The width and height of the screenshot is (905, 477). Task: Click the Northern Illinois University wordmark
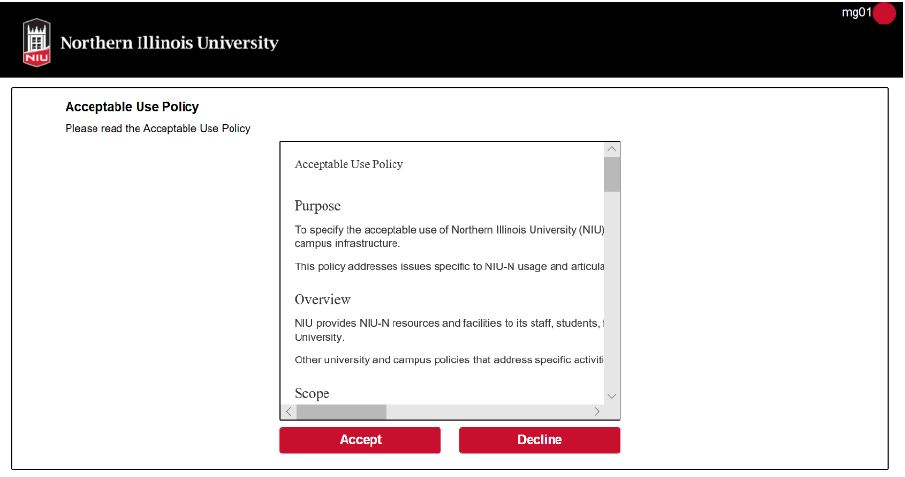click(x=169, y=43)
